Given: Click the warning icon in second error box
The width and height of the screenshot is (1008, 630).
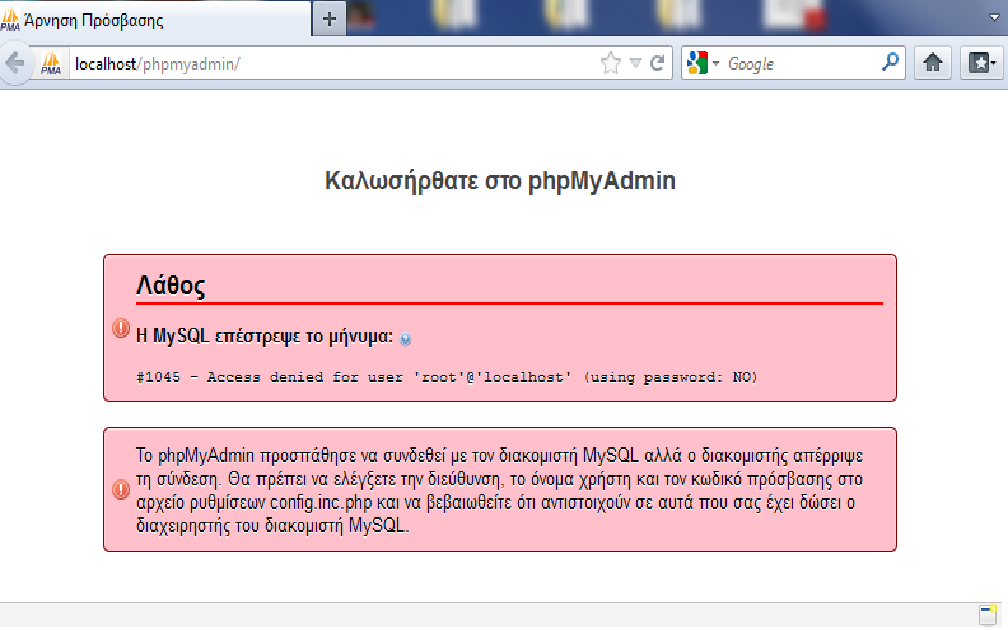Looking at the screenshot, I should pos(121,489).
